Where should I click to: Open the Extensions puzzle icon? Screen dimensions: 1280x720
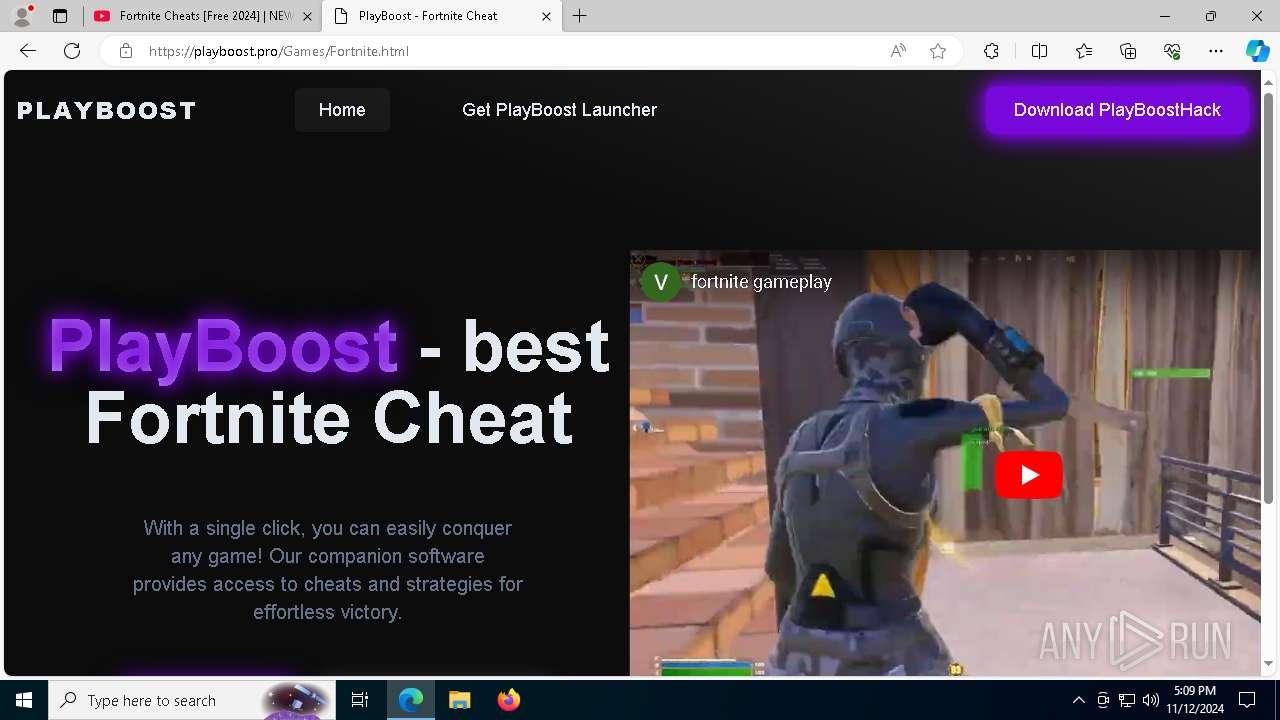point(991,51)
